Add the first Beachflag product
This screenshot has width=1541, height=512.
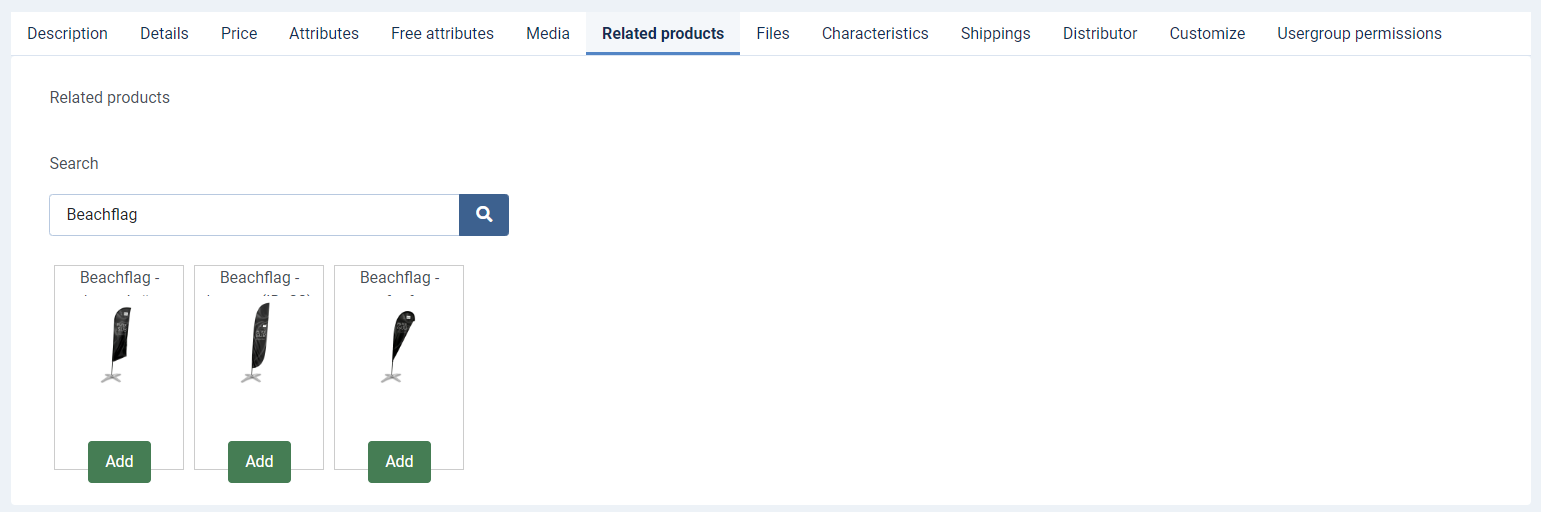[x=119, y=461]
